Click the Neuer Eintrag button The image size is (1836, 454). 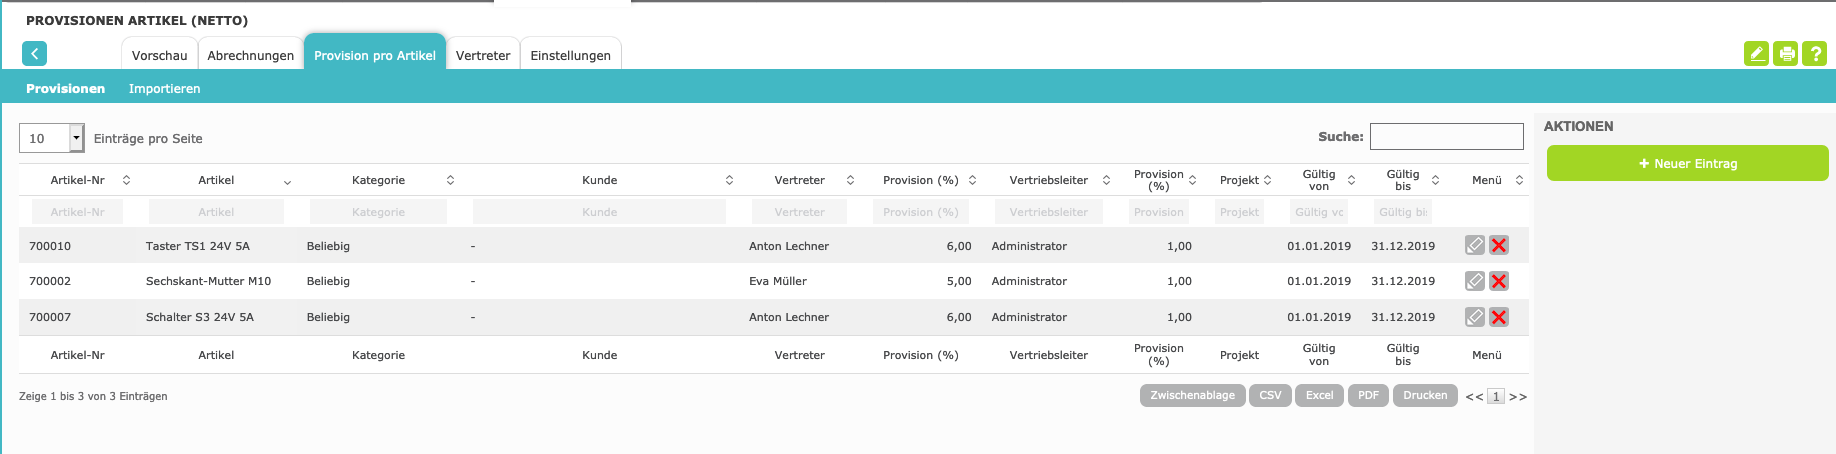point(1687,163)
